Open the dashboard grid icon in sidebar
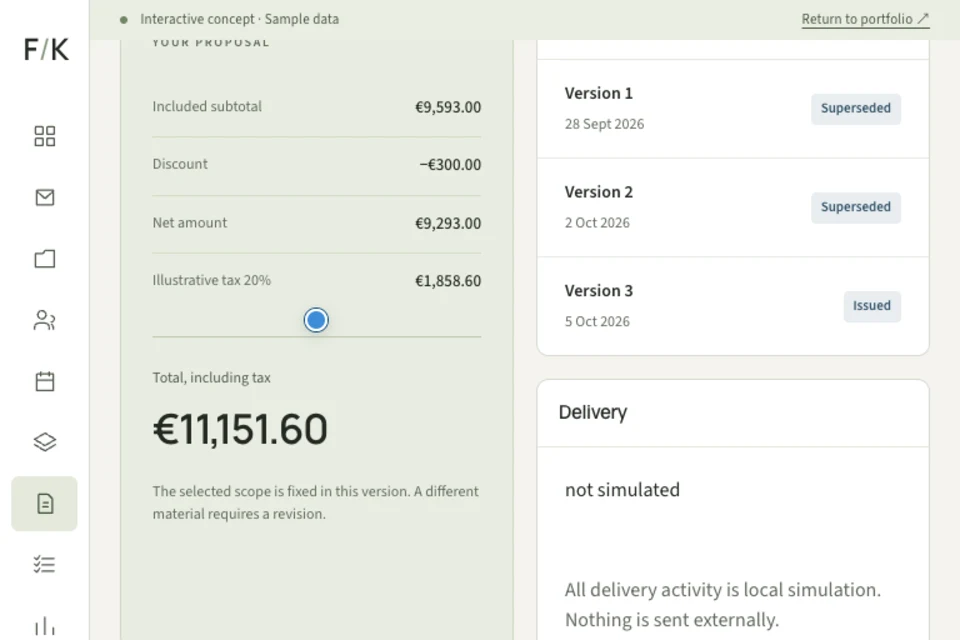The height and width of the screenshot is (640, 960). click(45, 136)
